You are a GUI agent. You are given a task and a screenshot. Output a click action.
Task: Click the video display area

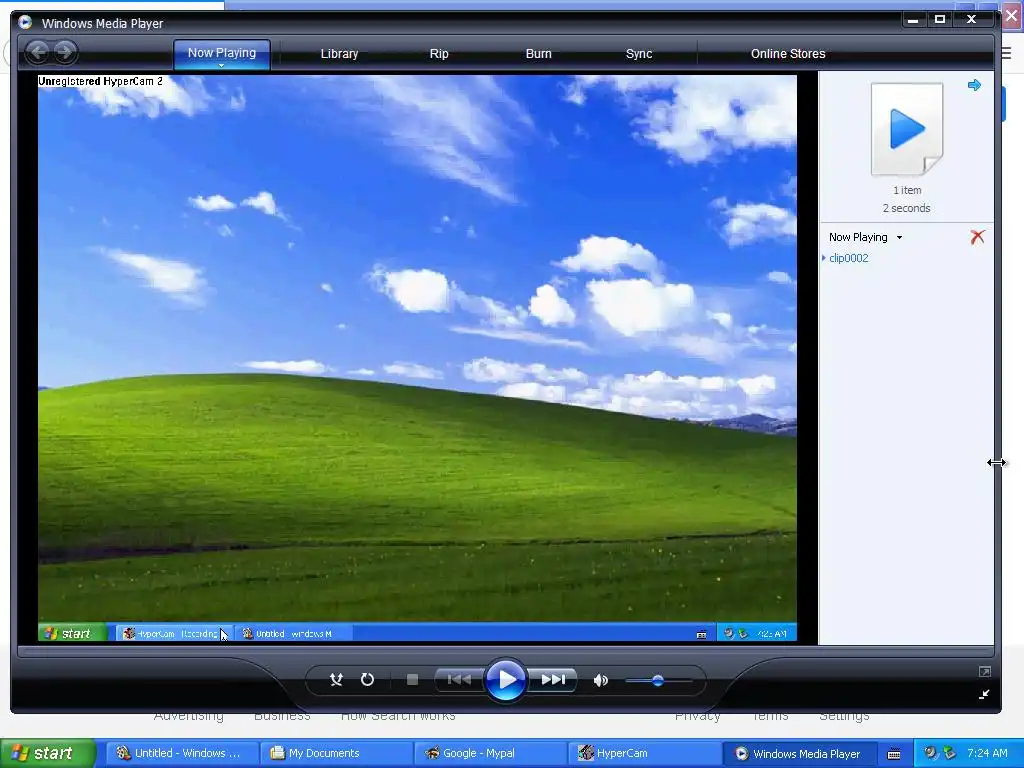point(417,358)
